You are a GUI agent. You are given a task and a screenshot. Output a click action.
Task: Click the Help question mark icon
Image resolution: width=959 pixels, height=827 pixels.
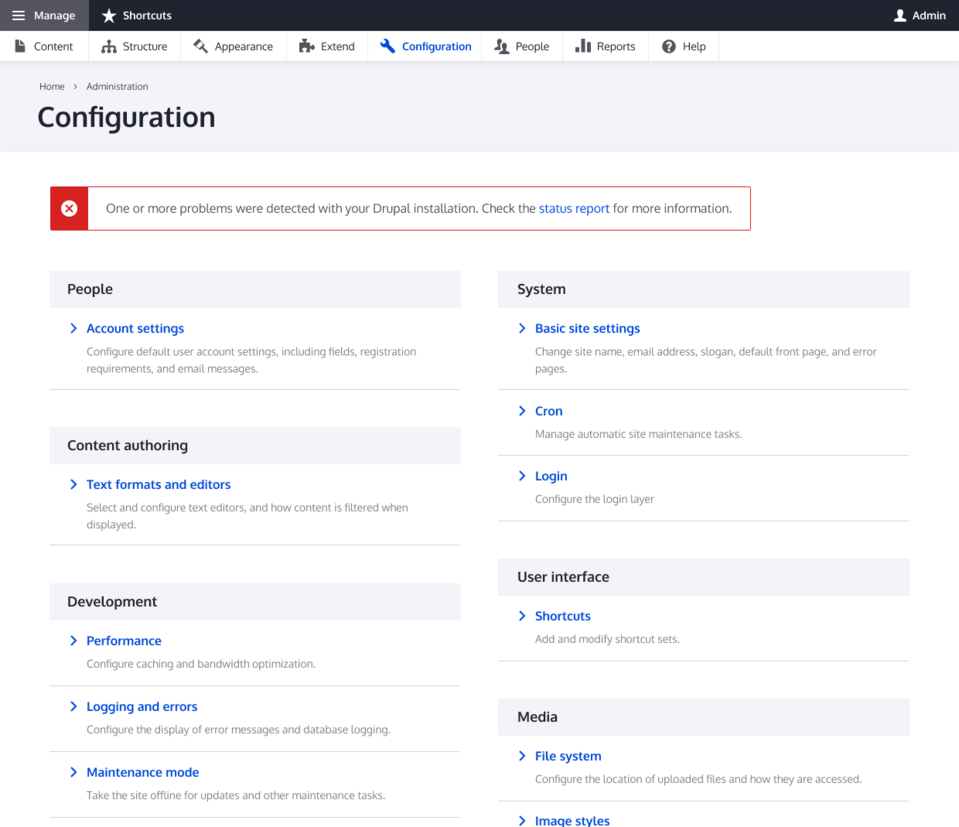click(669, 46)
